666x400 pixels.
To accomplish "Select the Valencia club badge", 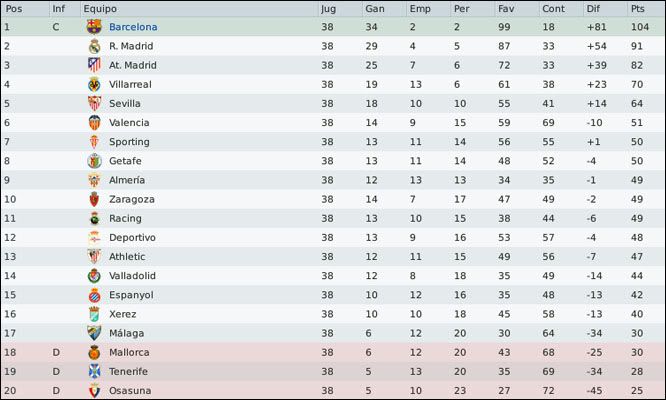I will point(94,122).
